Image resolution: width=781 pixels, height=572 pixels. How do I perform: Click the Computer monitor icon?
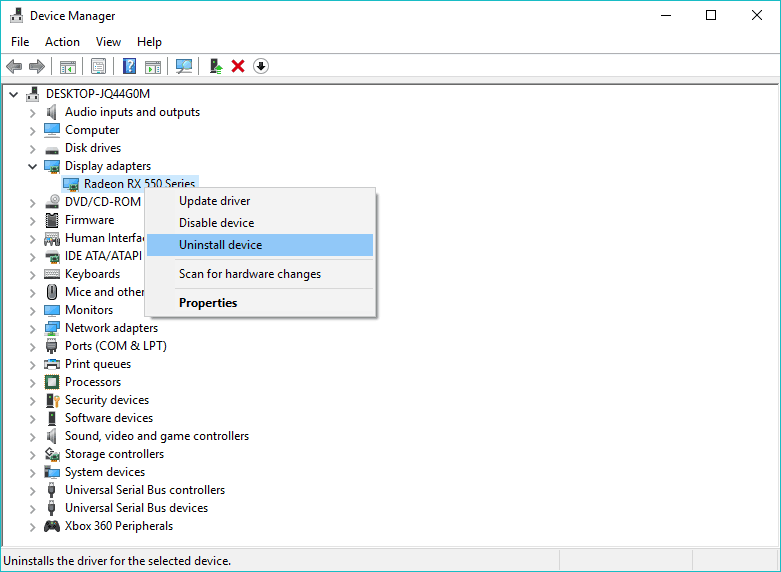(x=52, y=130)
